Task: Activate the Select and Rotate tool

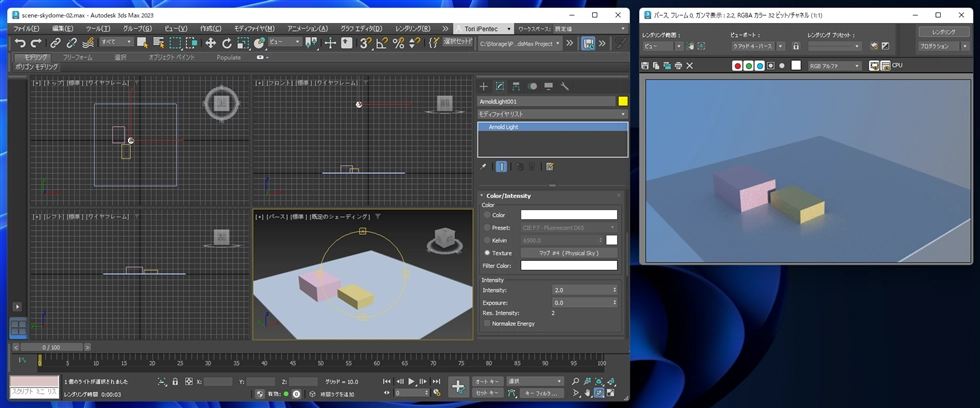Action: click(227, 43)
